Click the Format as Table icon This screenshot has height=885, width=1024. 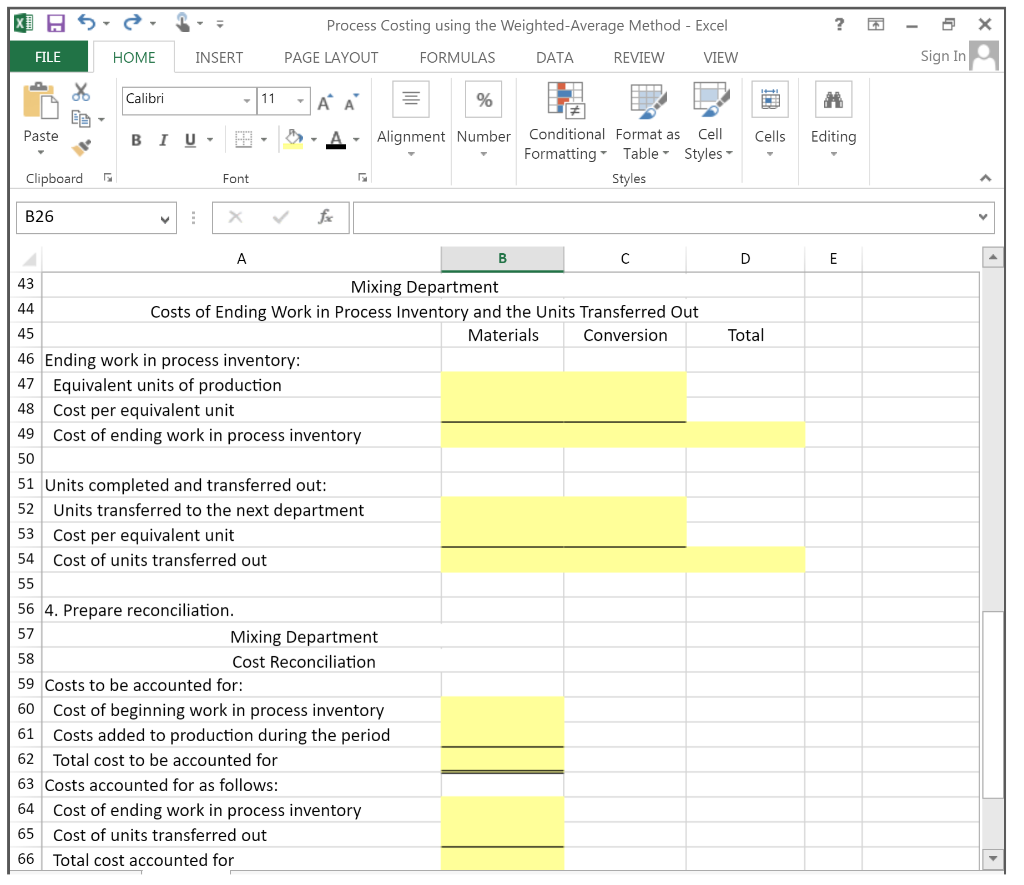pos(648,101)
